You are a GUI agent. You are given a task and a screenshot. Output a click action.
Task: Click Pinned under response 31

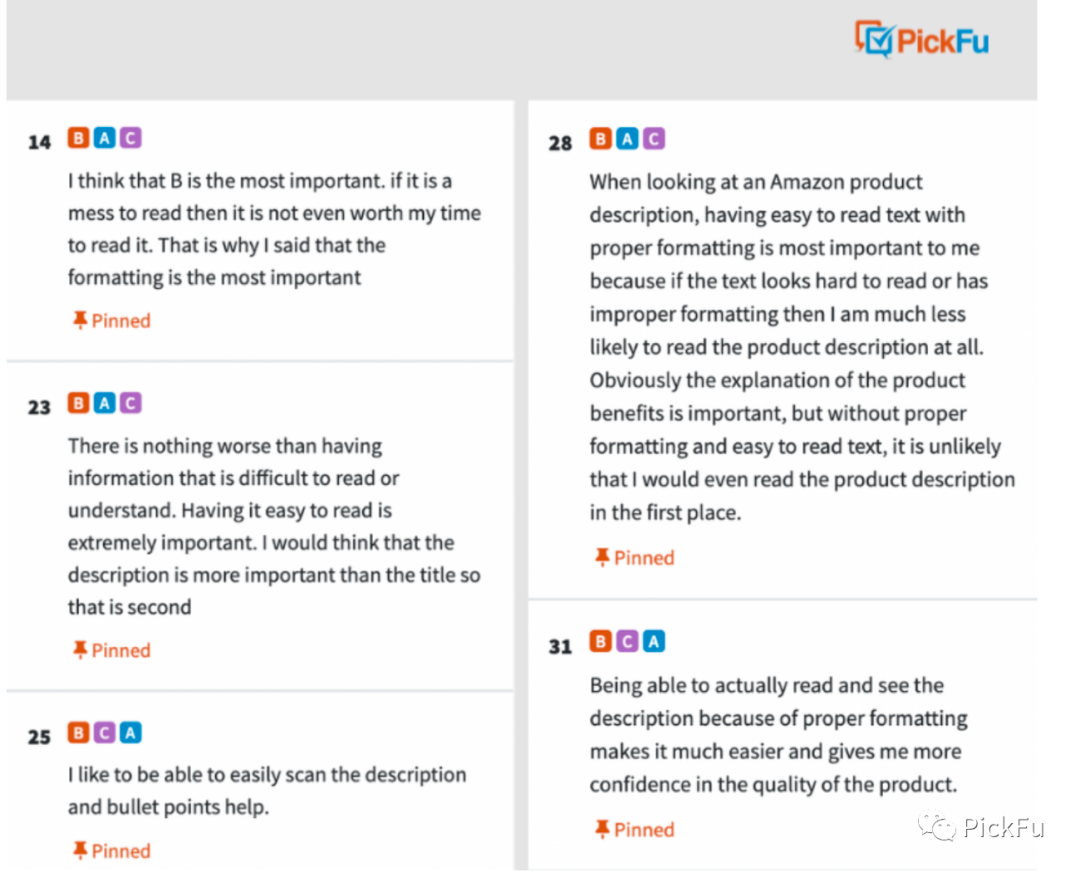634,829
